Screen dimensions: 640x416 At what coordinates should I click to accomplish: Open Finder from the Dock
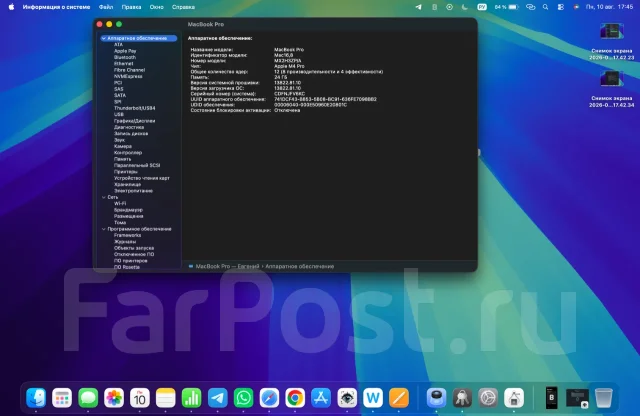point(36,398)
